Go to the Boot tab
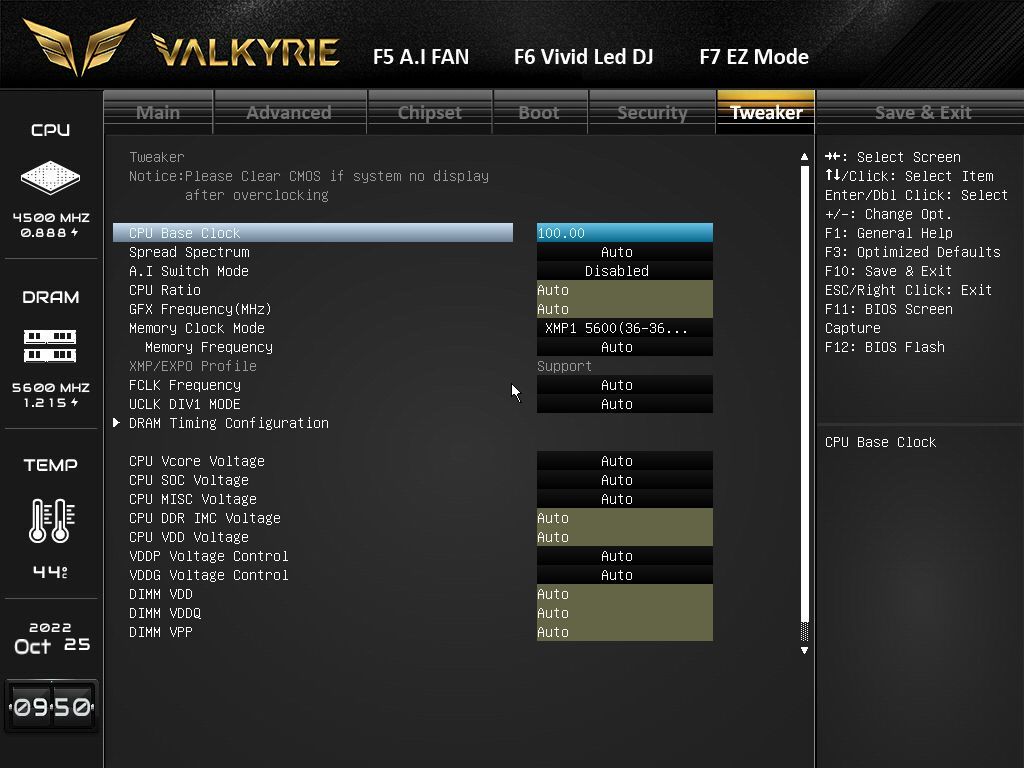Viewport: 1024px width, 768px height. [539, 112]
